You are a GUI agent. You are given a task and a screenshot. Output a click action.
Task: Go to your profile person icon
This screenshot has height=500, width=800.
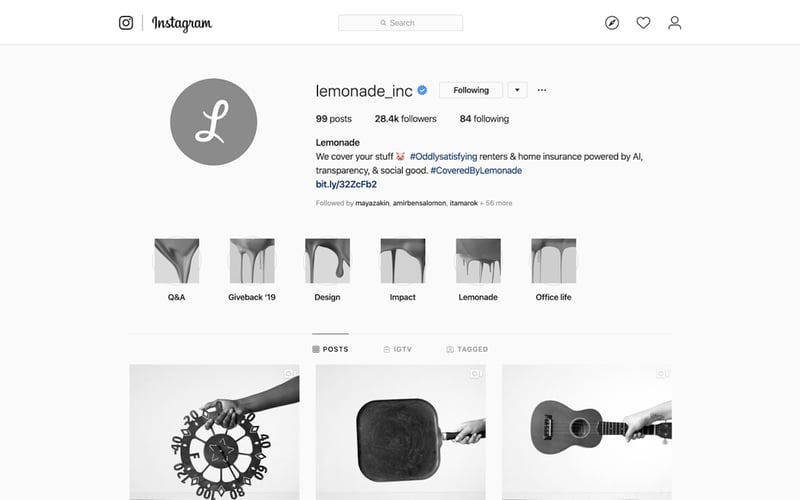click(x=674, y=23)
